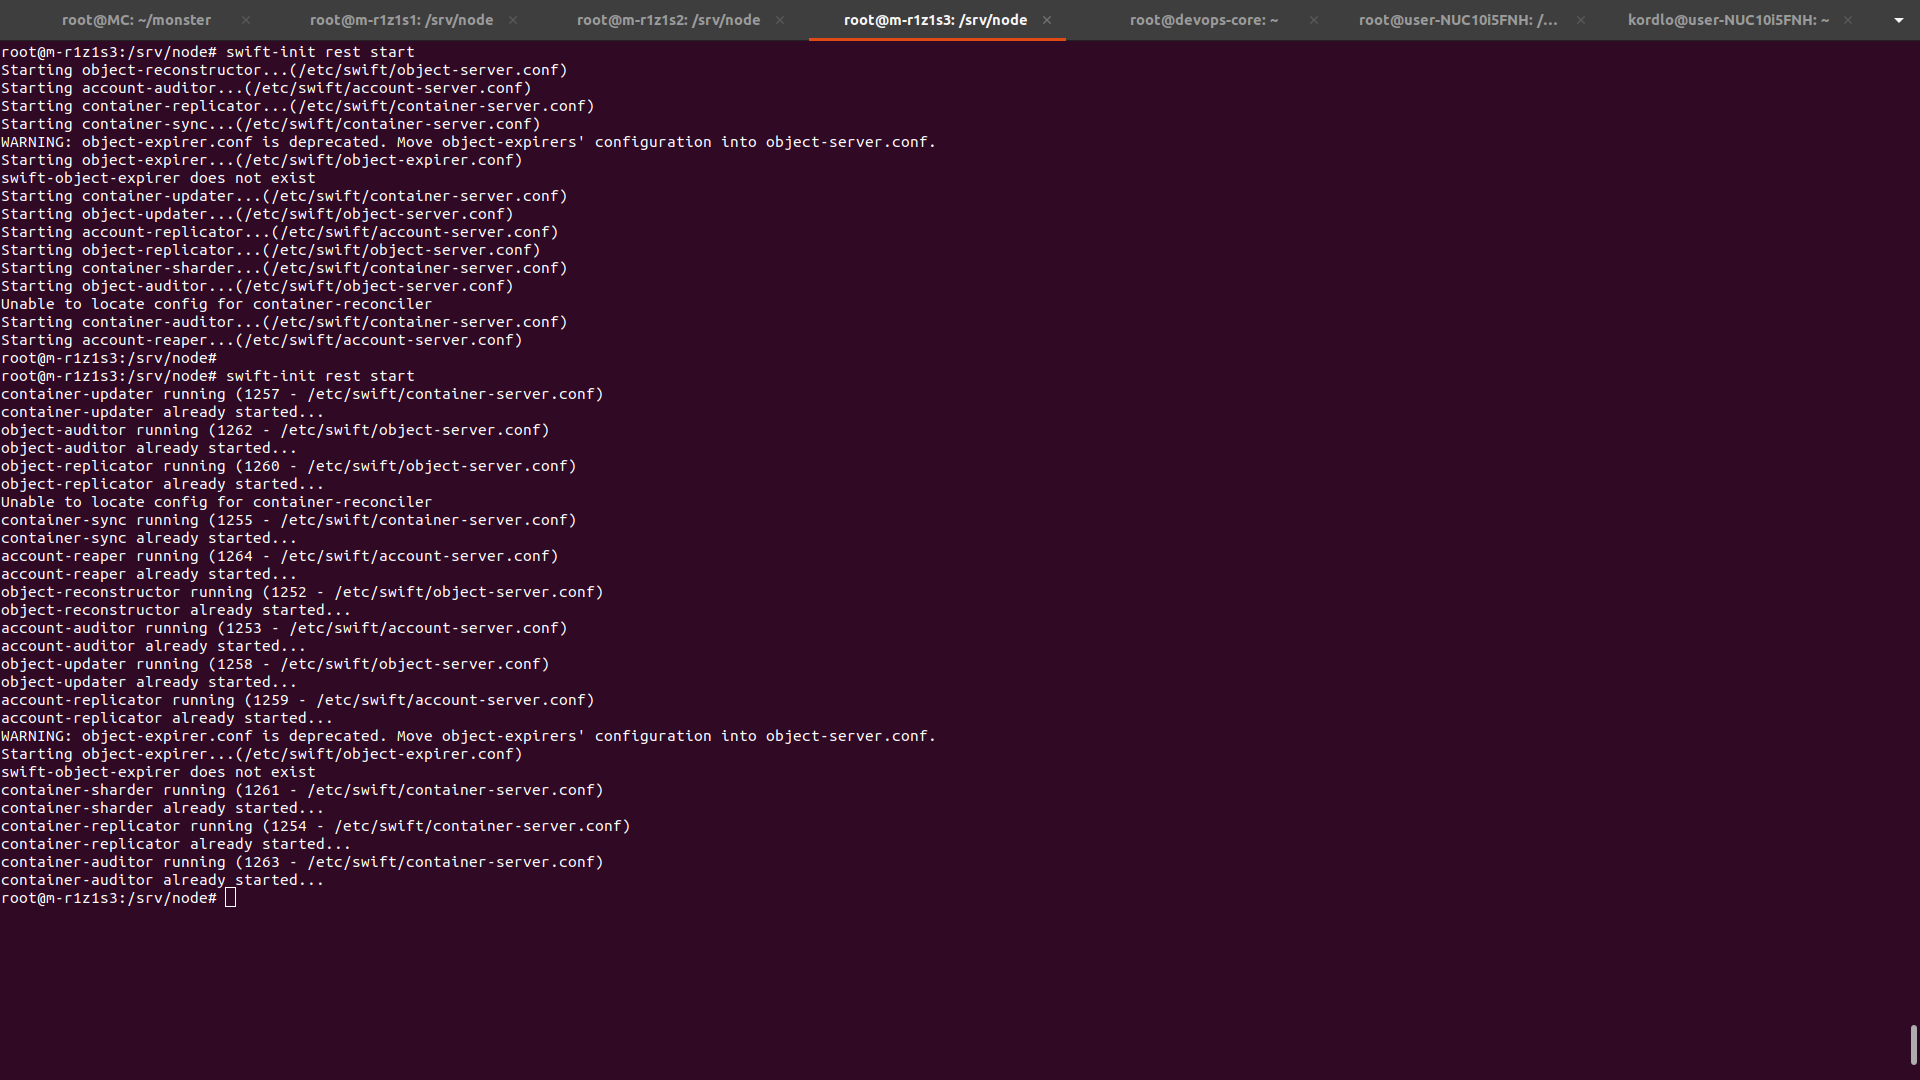This screenshot has width=1920, height=1080.
Task: Click the second 'swift-init rest start' command
Action: pos(319,376)
